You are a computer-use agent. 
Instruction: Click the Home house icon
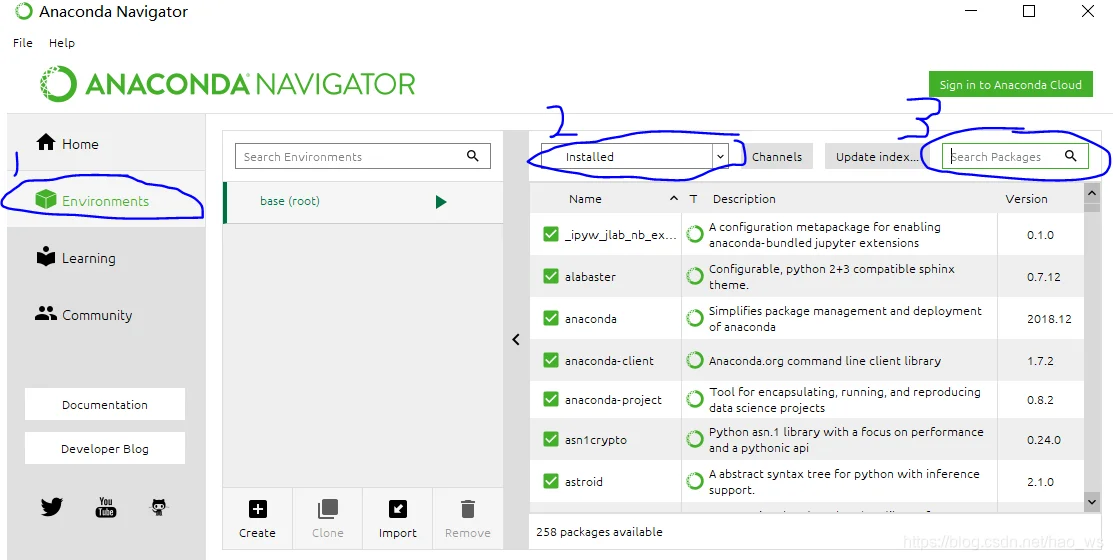[46, 143]
